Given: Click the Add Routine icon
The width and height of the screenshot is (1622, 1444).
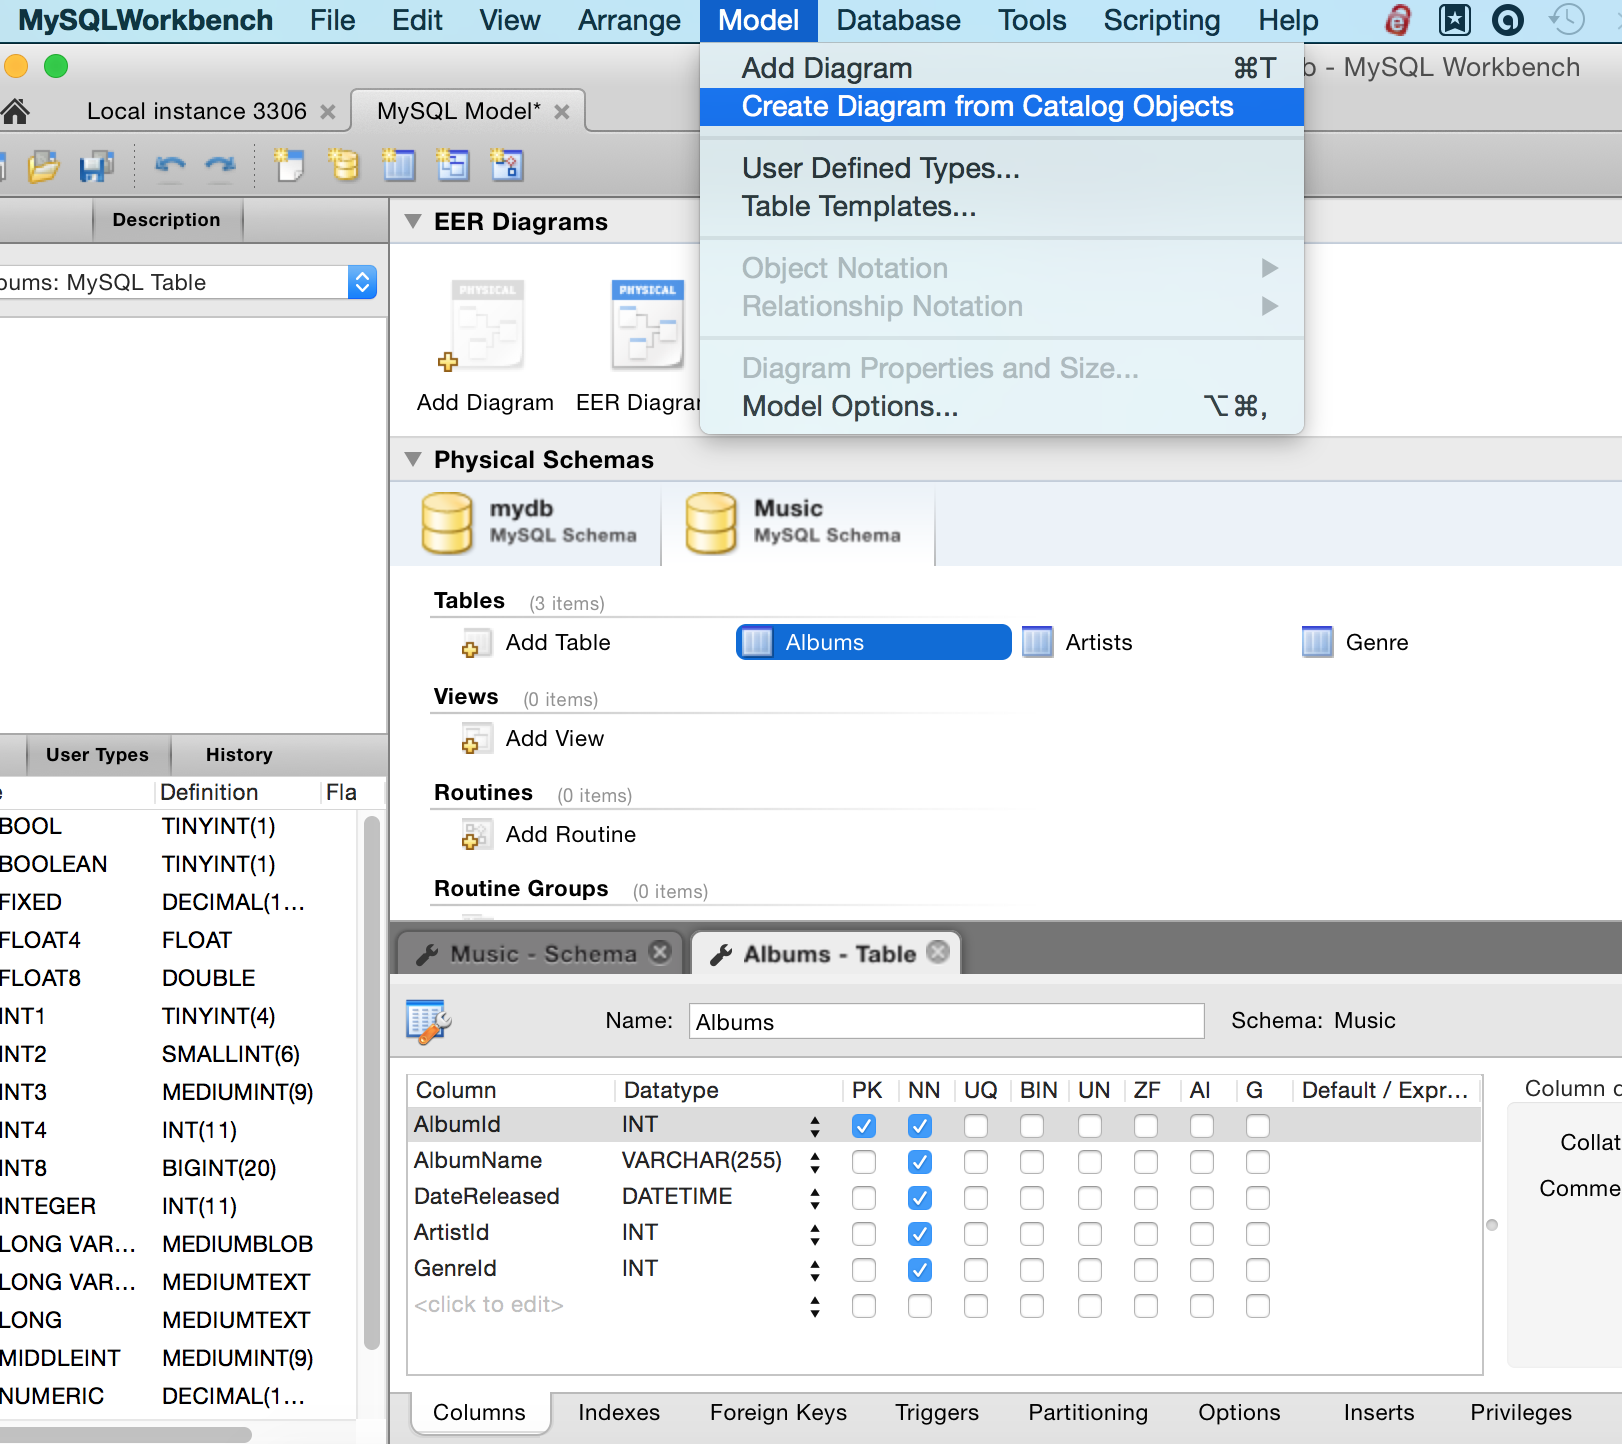Looking at the screenshot, I should tap(476, 835).
